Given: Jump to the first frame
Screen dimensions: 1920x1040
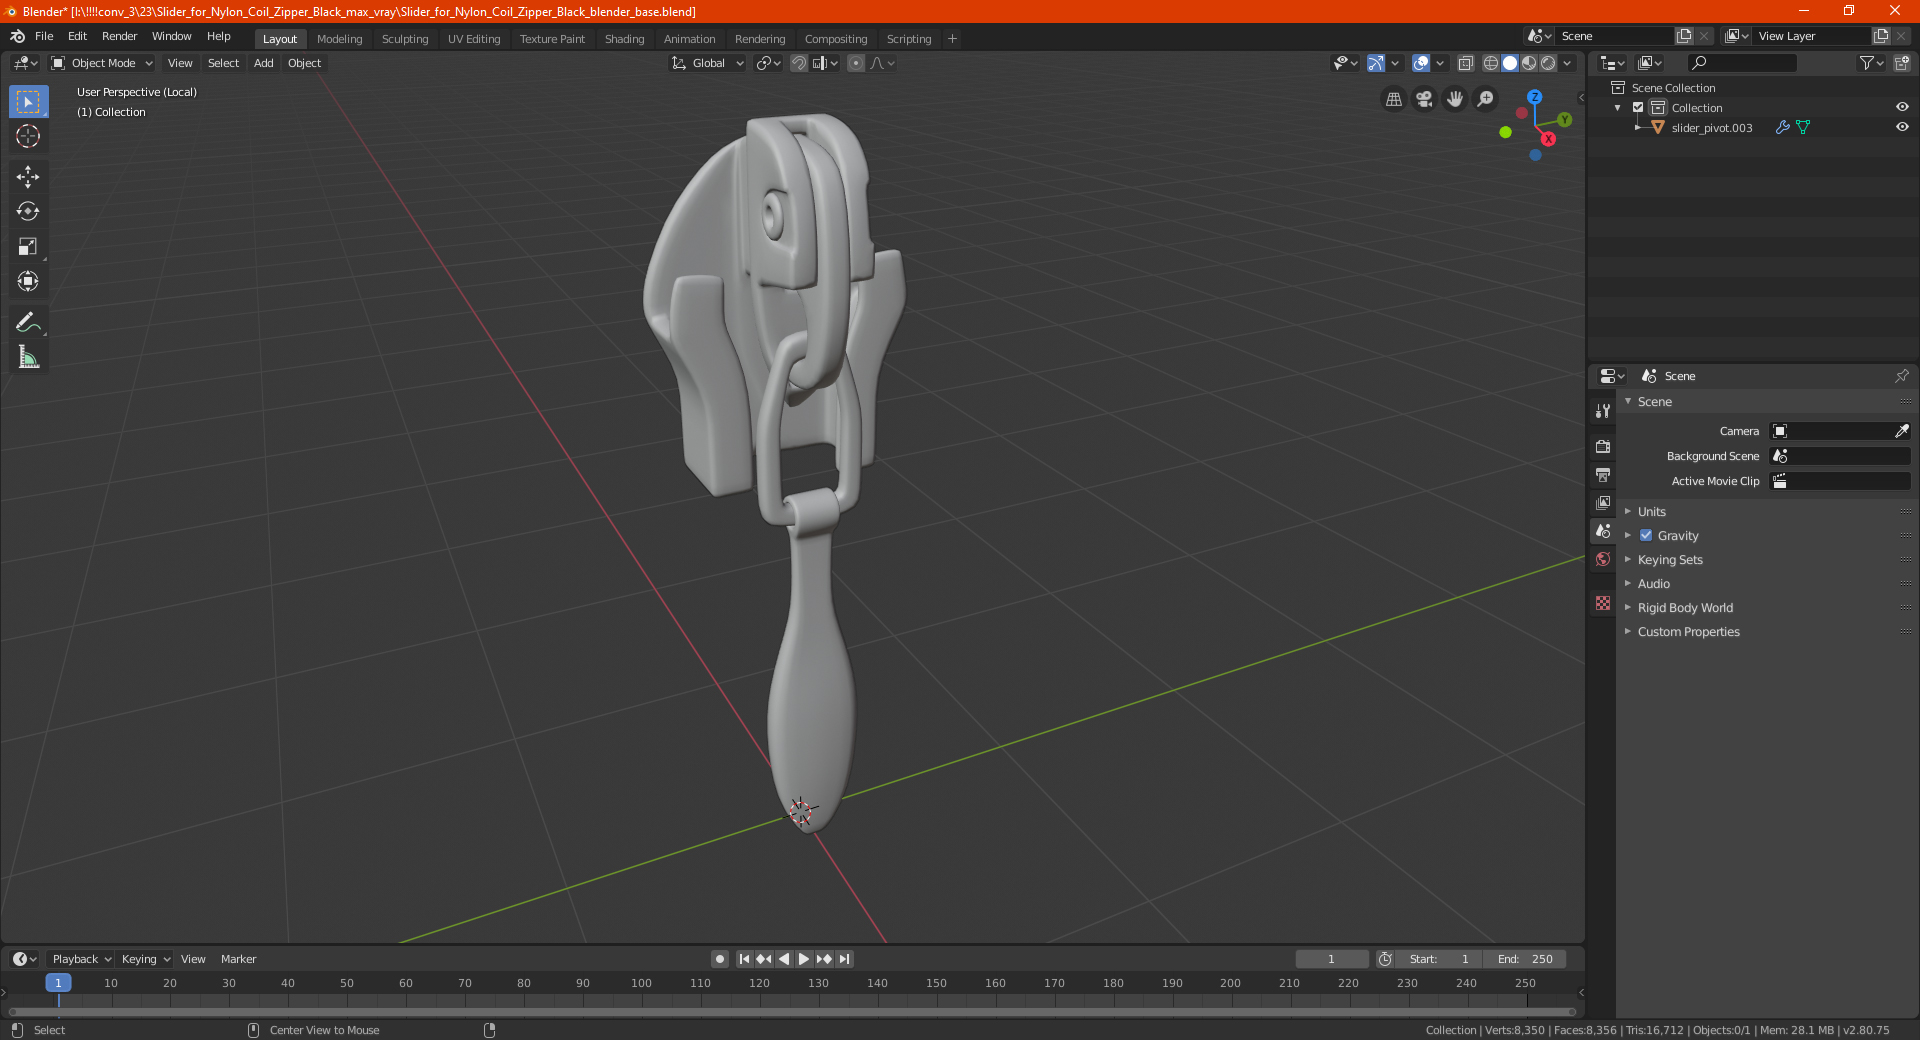Looking at the screenshot, I should pos(744,959).
